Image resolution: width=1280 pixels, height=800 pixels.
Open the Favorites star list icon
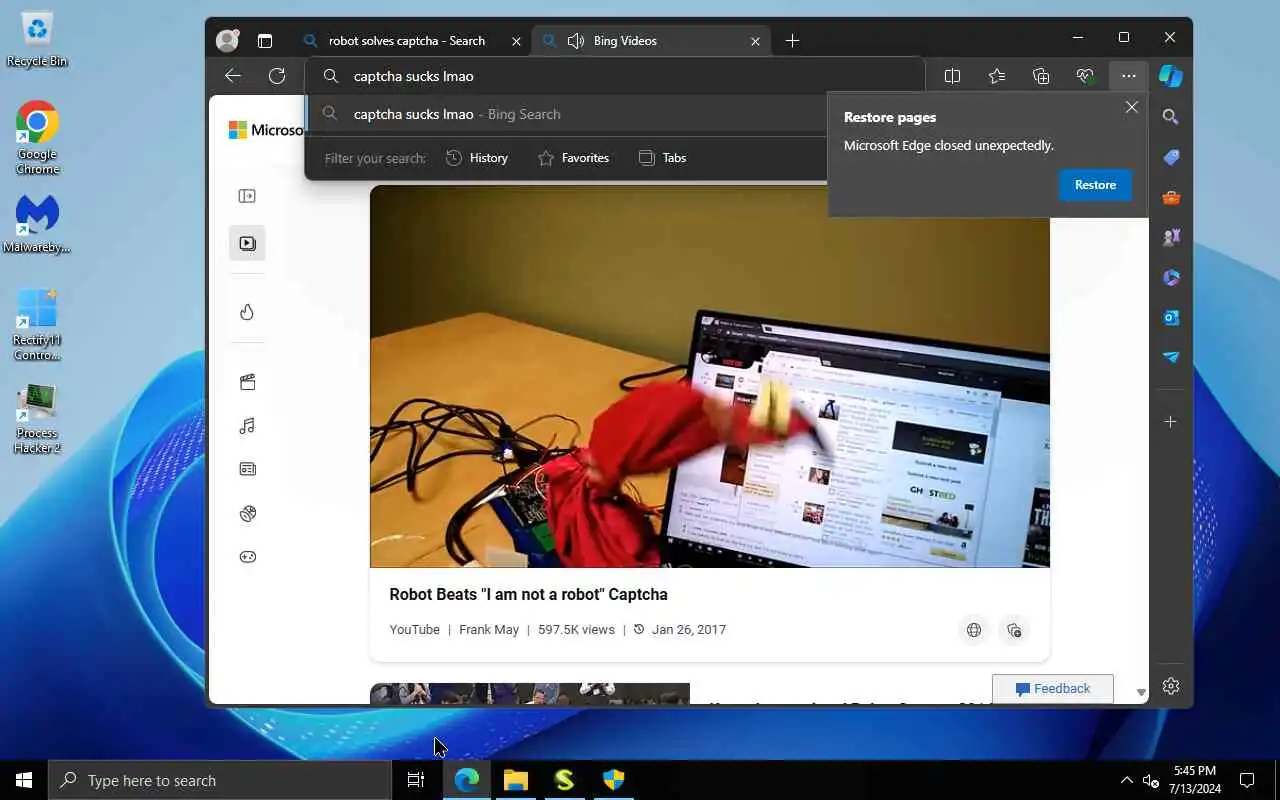pyautogui.click(x=997, y=76)
